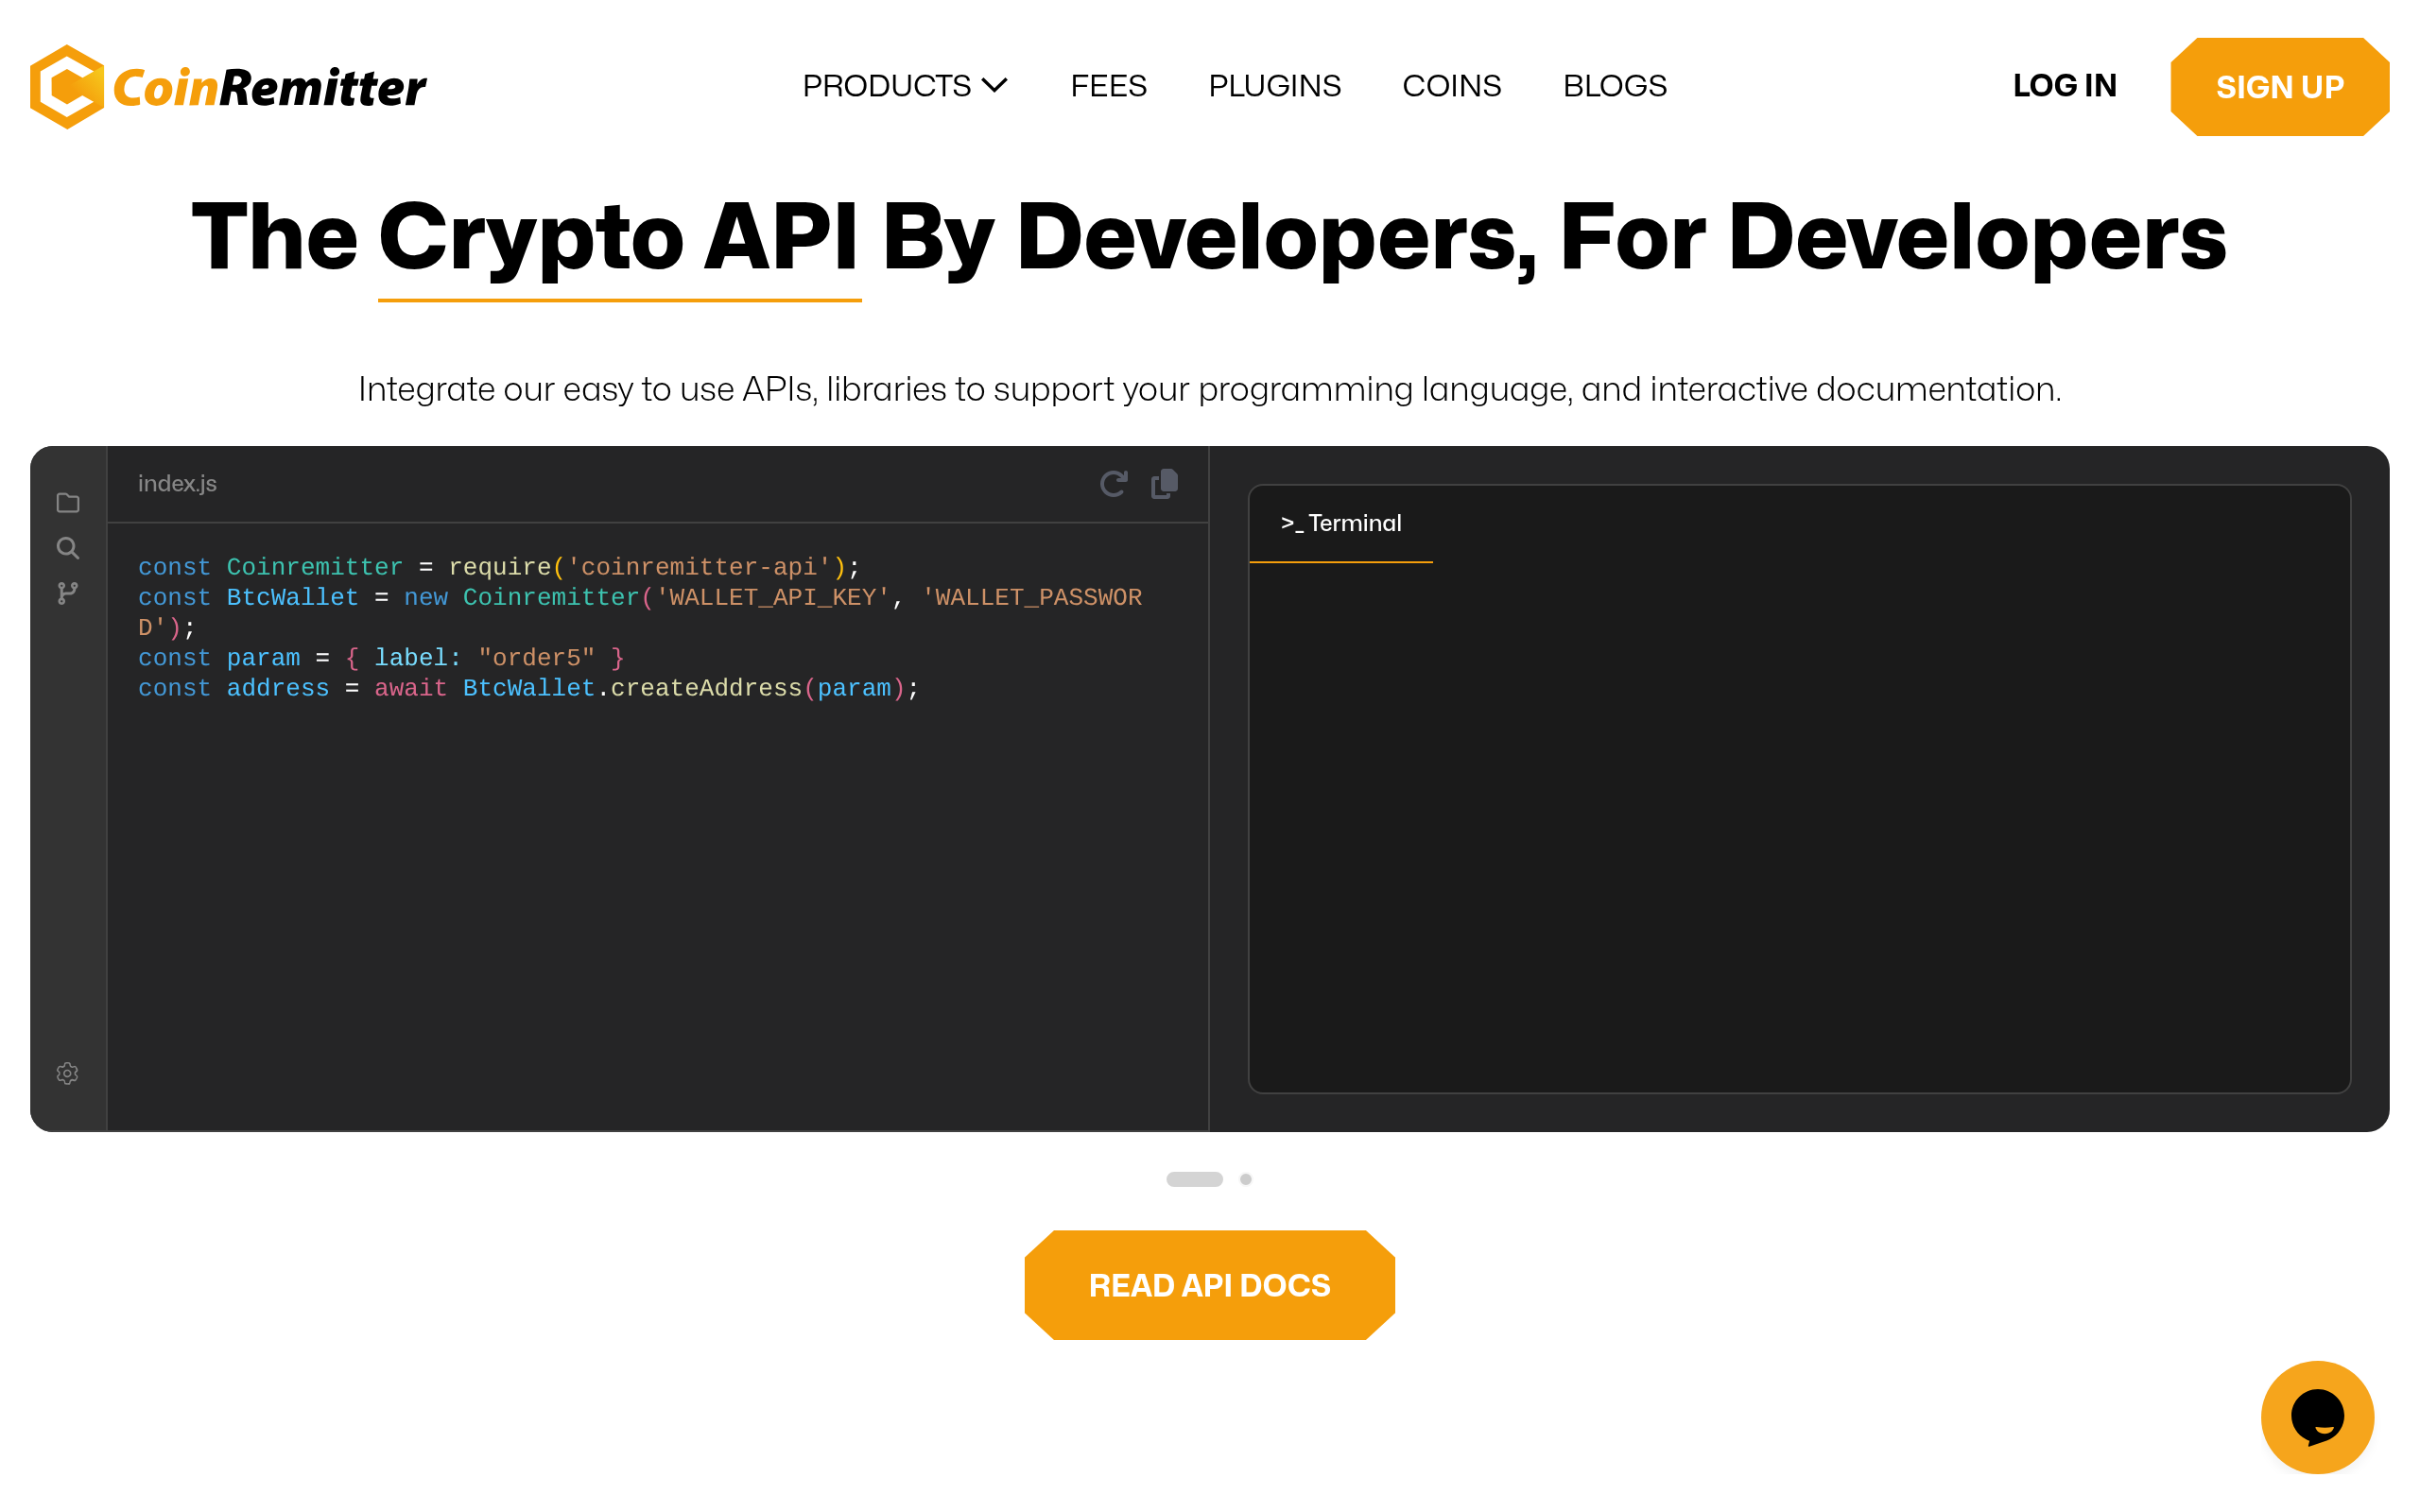
Task: Click the CoinRemitter hexagon logo
Action: [67, 87]
